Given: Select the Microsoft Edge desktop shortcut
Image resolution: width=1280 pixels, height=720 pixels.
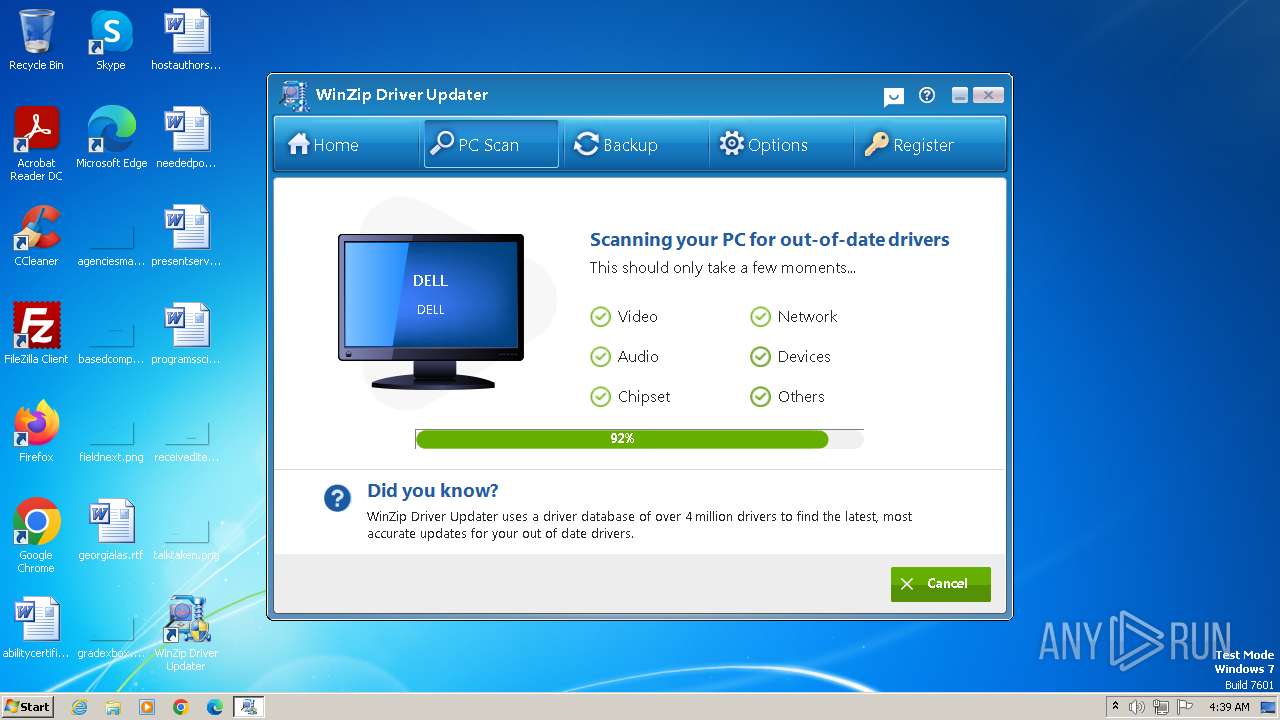Looking at the screenshot, I should click(x=111, y=138).
